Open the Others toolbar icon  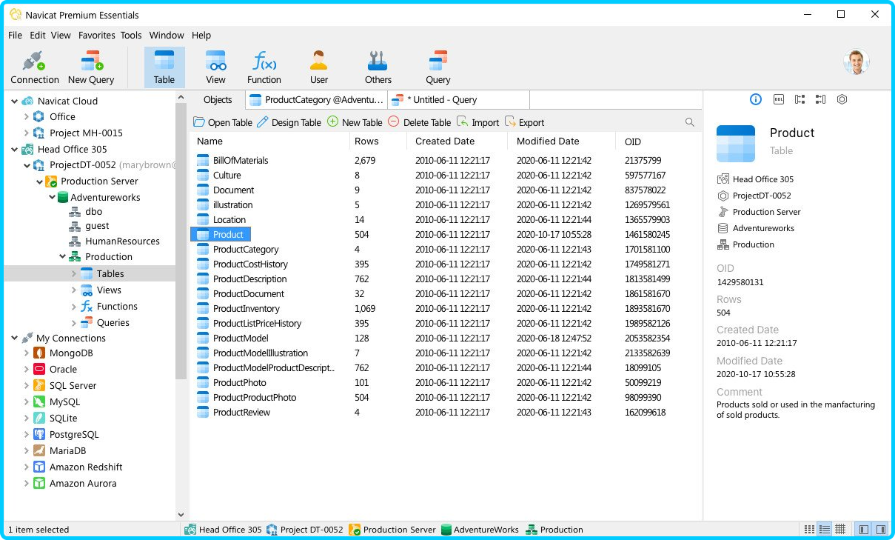[x=378, y=66]
